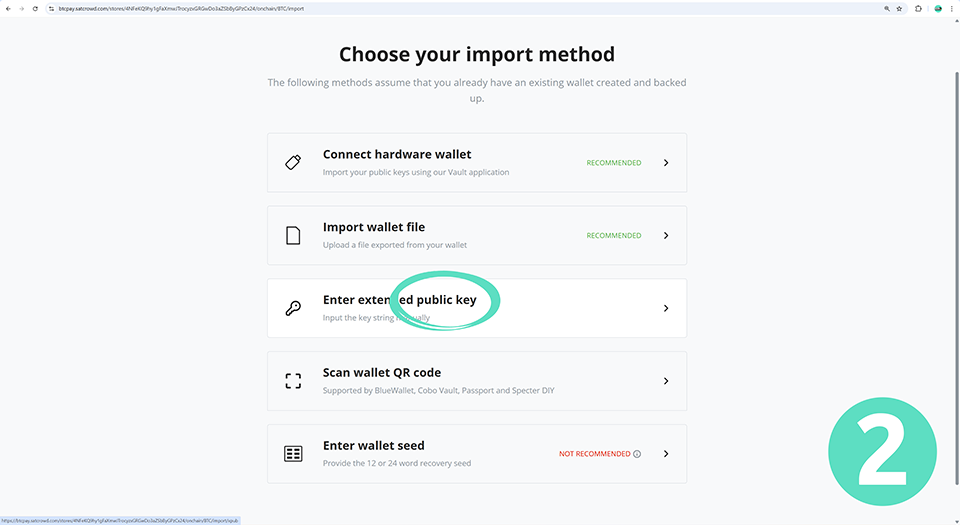Viewport: 960px width, 525px height.
Task: Click the info icon beside Not Recommended
Action: [637, 454]
